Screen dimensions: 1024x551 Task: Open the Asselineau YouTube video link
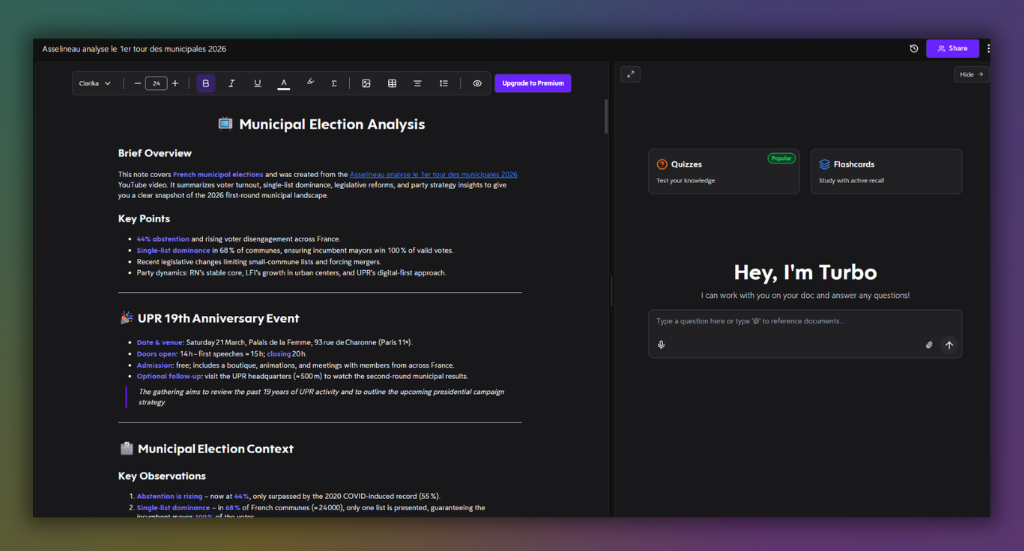(x=433, y=174)
